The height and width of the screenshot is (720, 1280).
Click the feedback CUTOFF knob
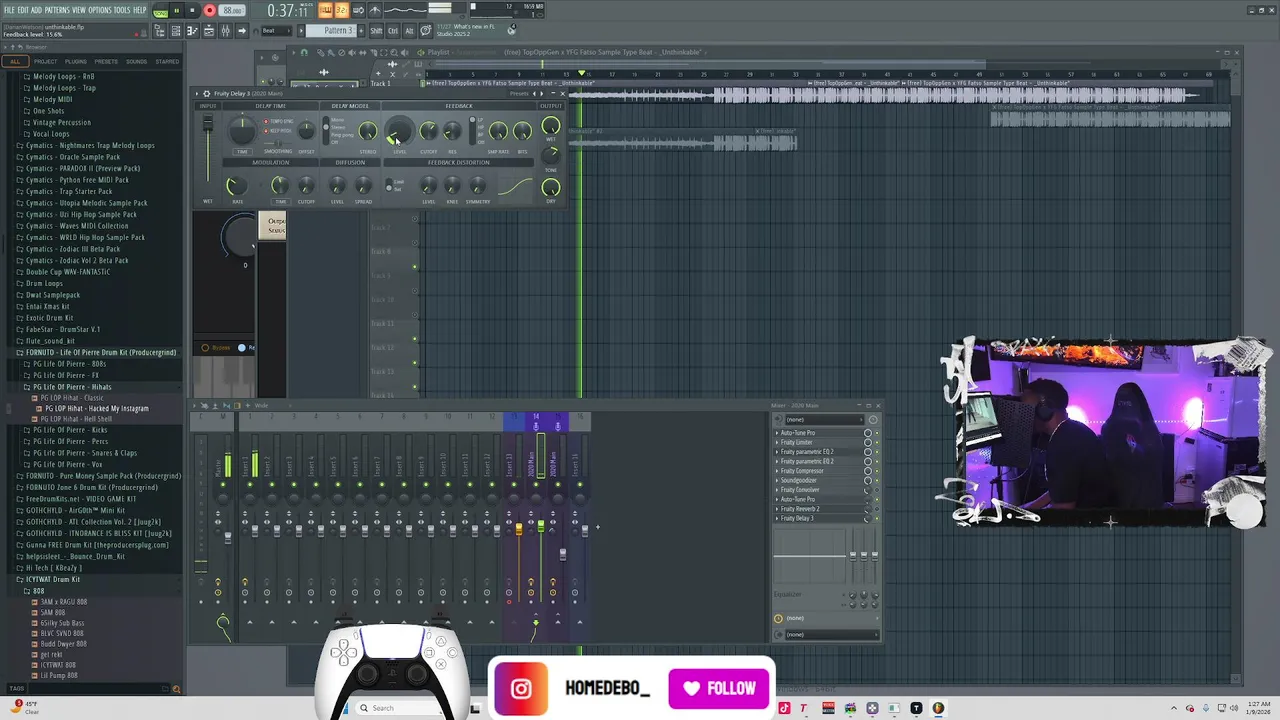click(x=428, y=132)
